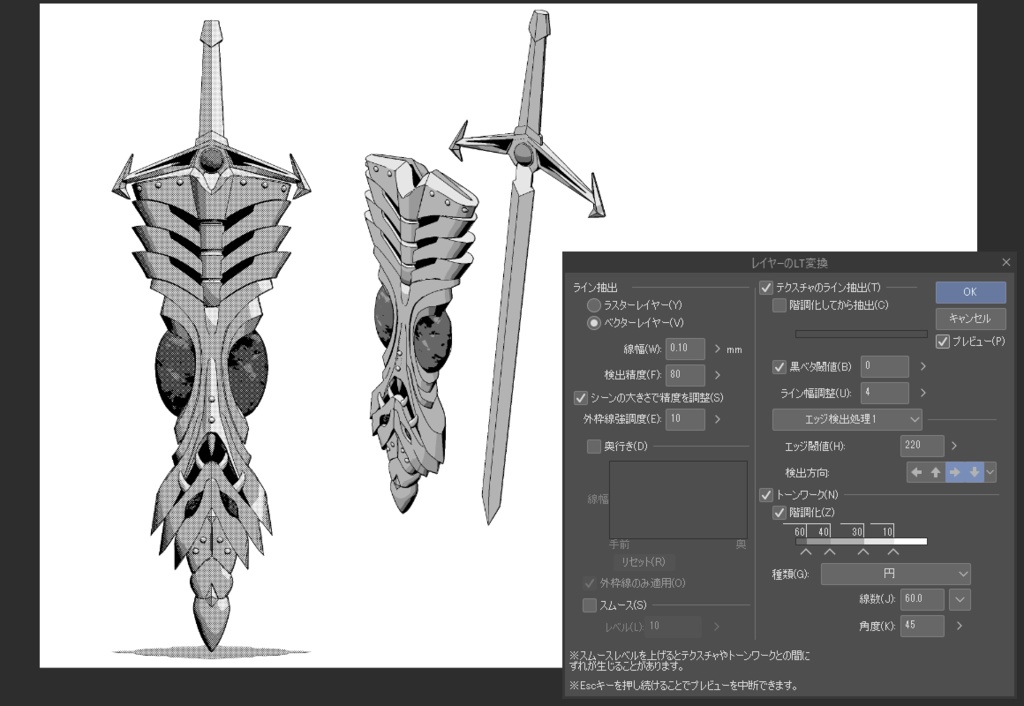Viewport: 1024px width, 706px height.
Task: Select the left arrow detection direction icon
Action: [917, 471]
